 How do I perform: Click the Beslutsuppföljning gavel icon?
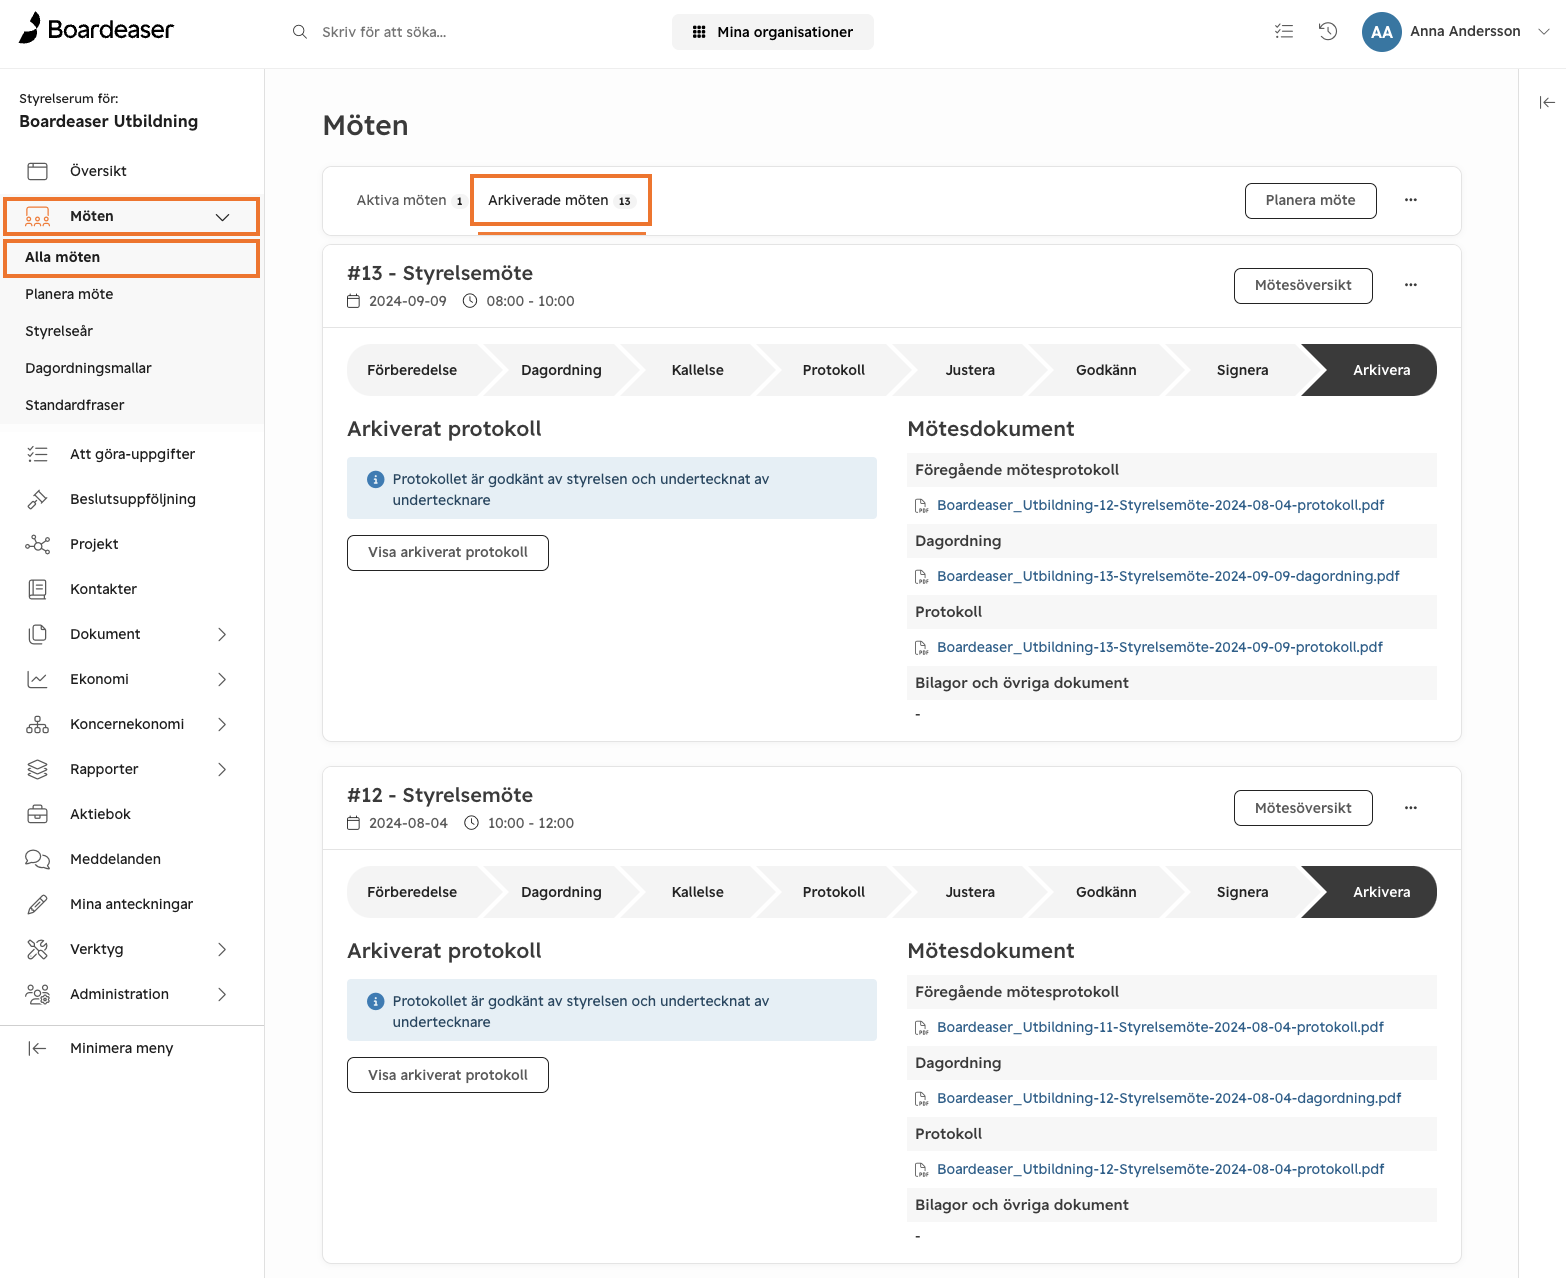[x=37, y=499]
